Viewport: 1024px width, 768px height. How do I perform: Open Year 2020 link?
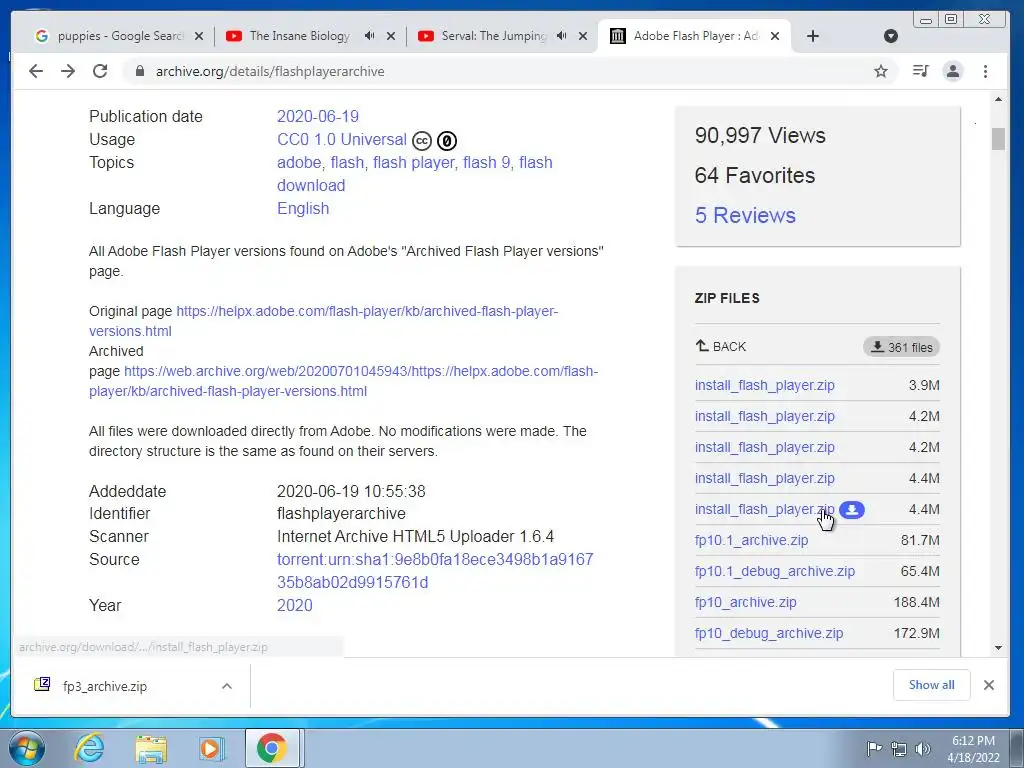click(x=295, y=605)
